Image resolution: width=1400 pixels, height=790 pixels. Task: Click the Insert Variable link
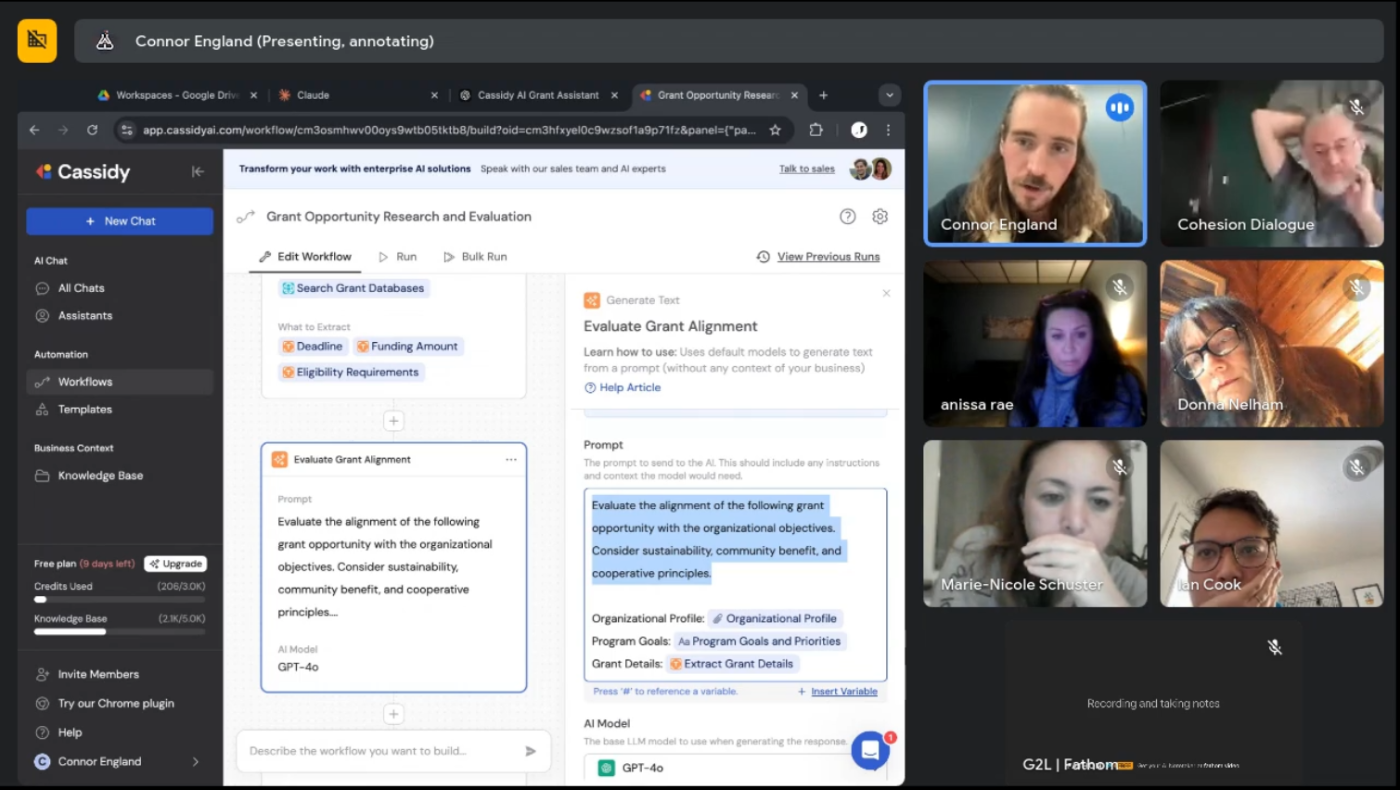coord(837,692)
